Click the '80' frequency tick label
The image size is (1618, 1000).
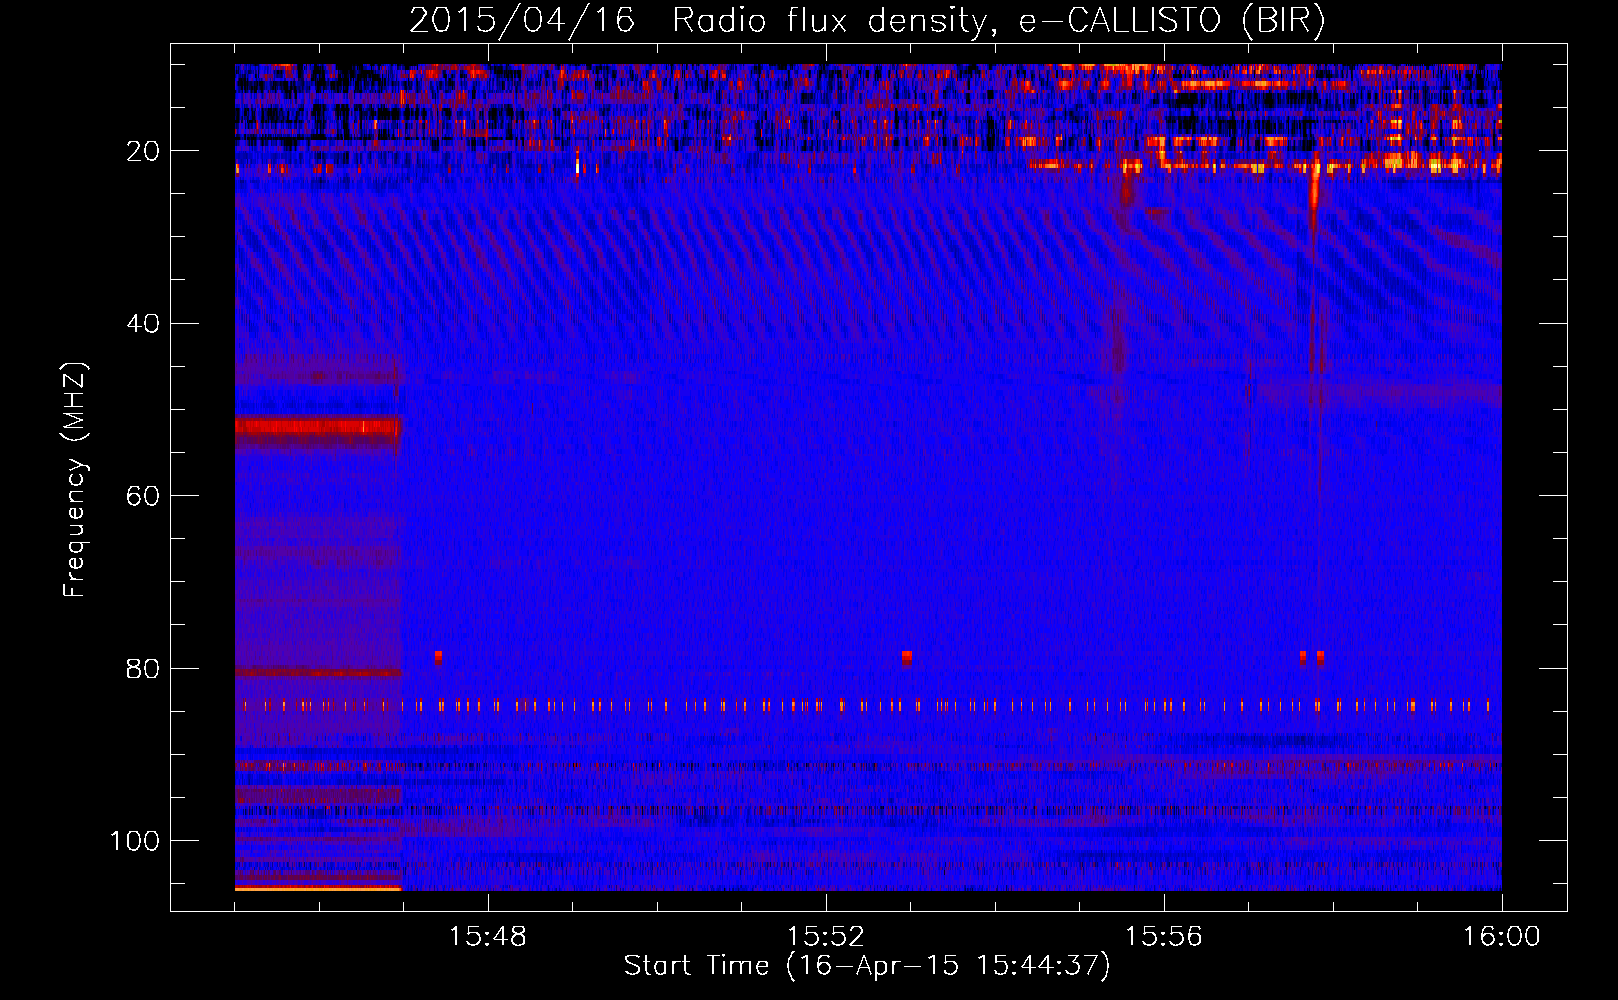click(143, 669)
